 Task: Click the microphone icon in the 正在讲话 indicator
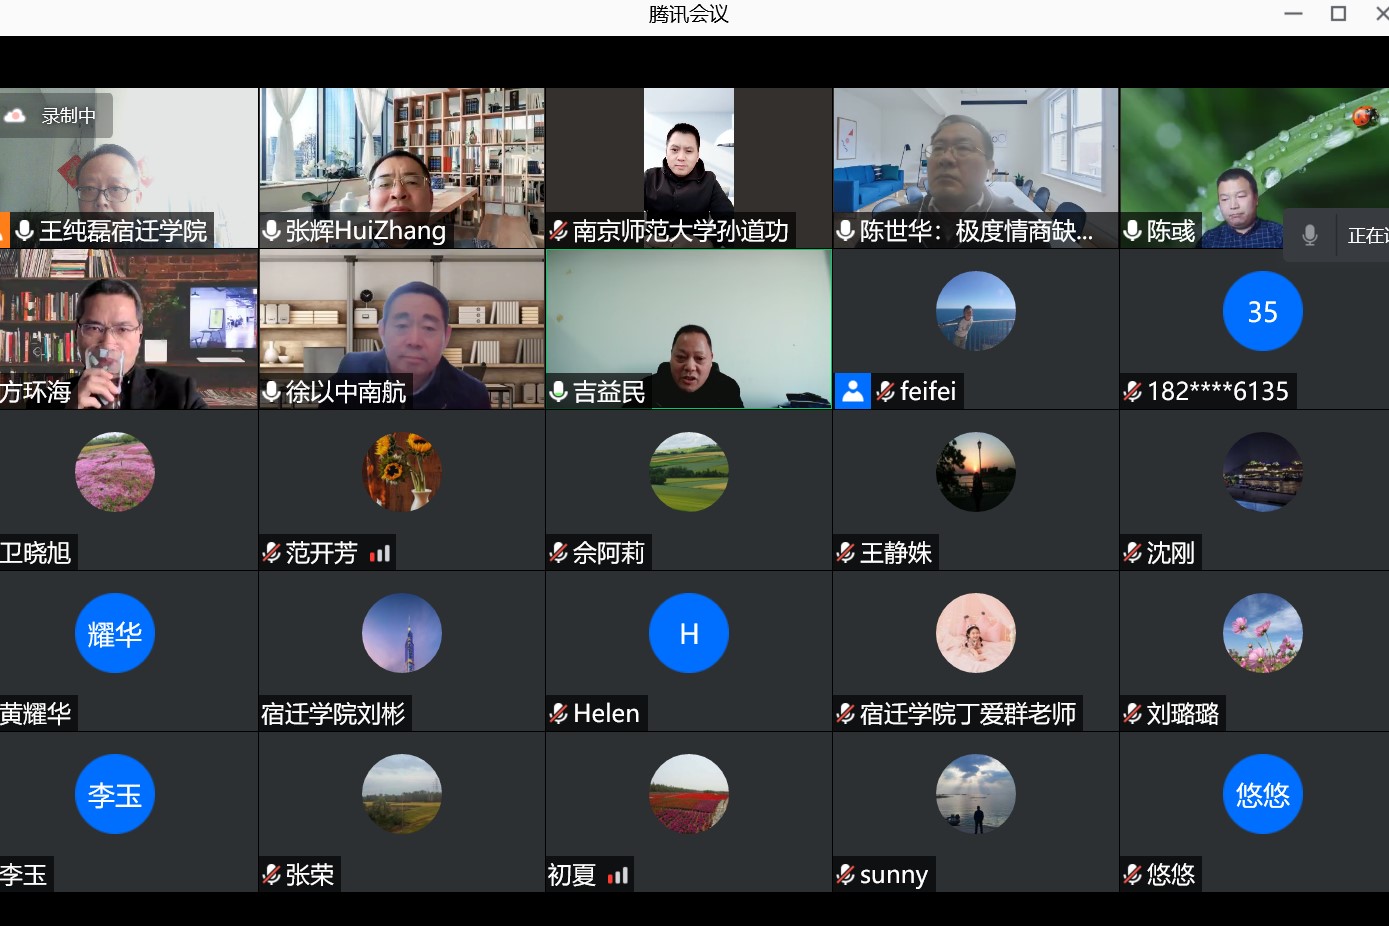(1309, 235)
